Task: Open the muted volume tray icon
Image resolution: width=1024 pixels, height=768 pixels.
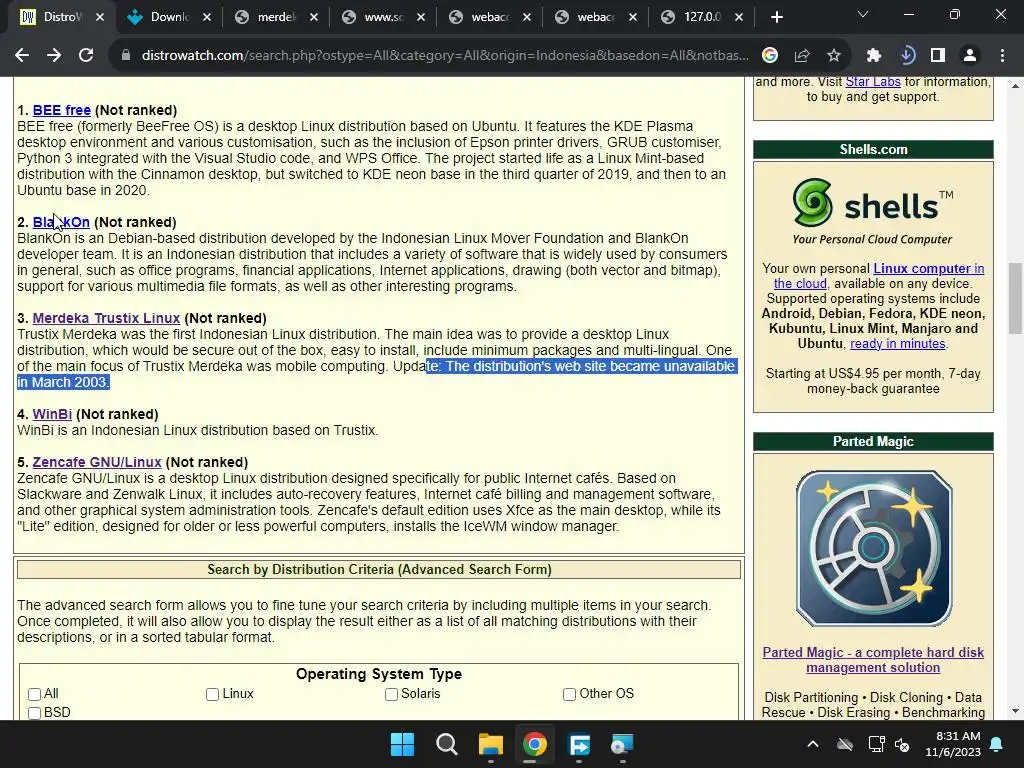Action: click(903, 744)
